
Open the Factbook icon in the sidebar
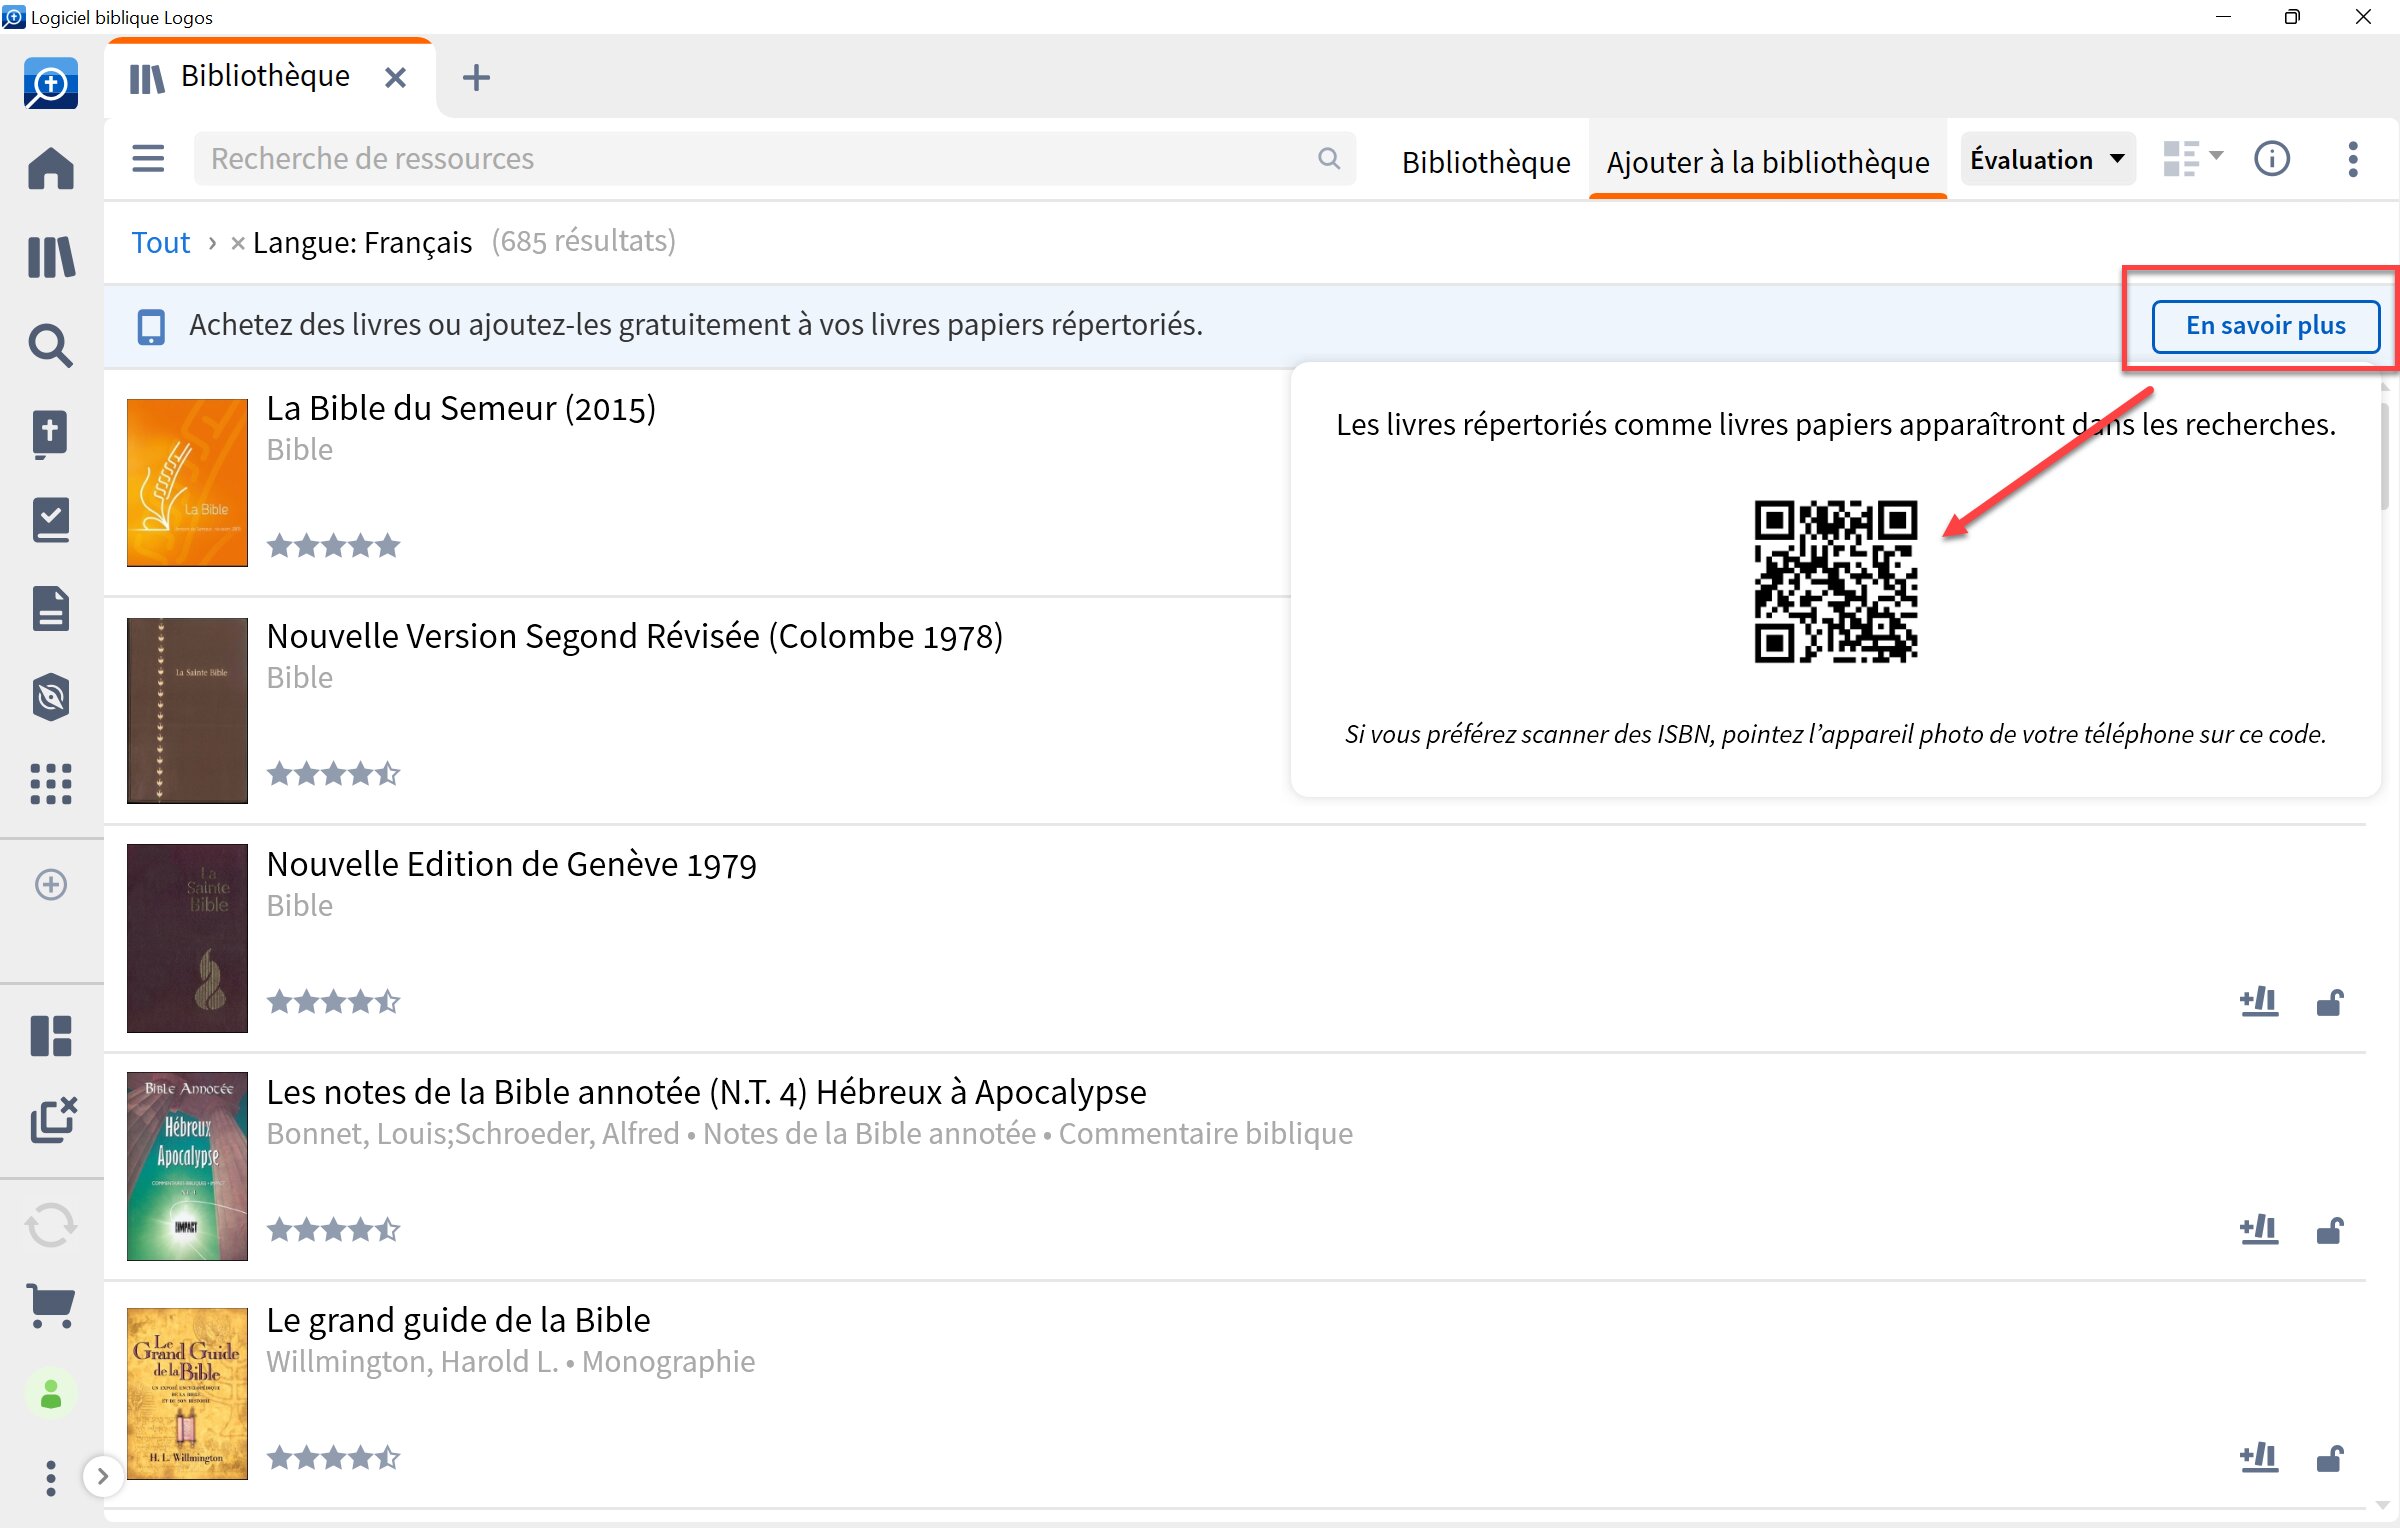pyautogui.click(x=51, y=434)
